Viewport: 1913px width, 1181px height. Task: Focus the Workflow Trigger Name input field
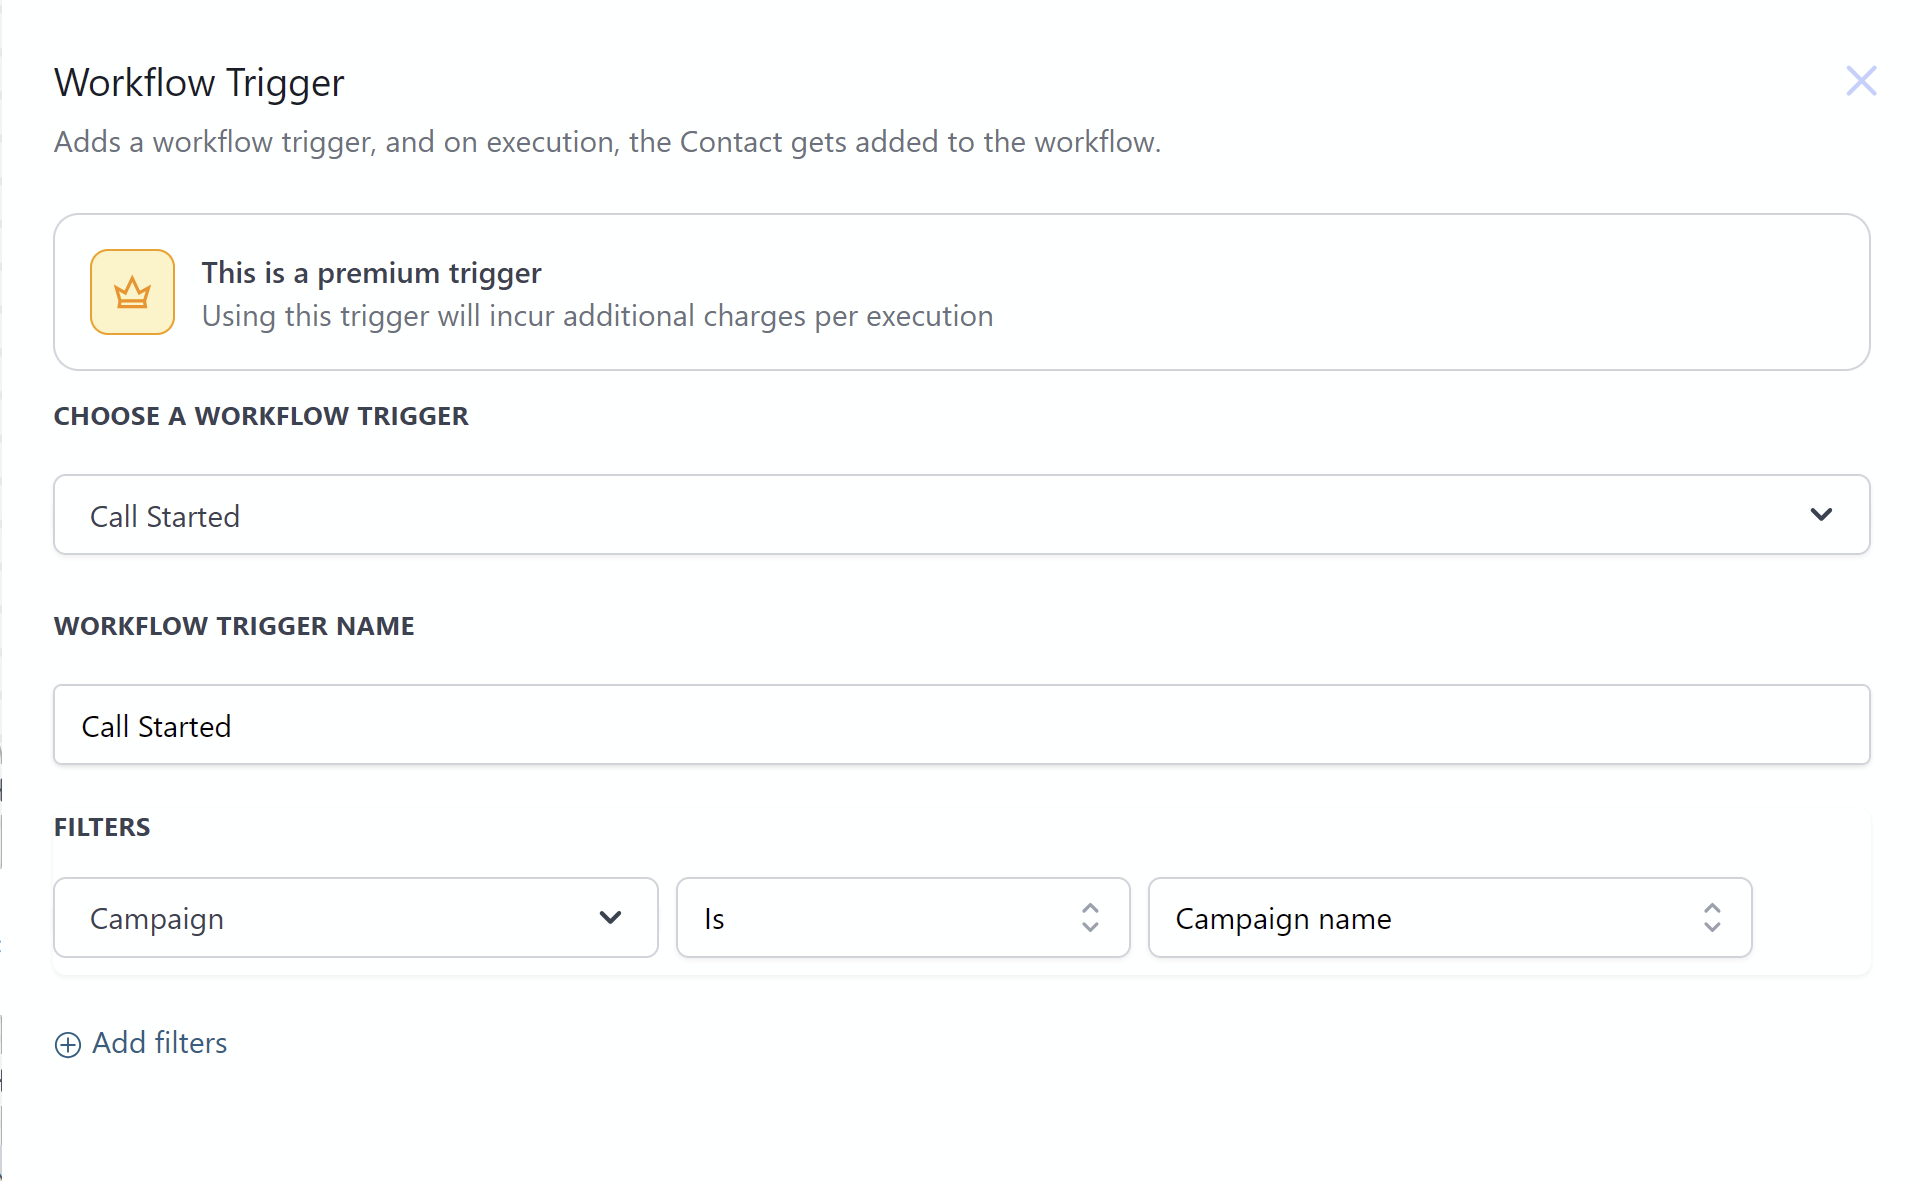click(x=961, y=725)
